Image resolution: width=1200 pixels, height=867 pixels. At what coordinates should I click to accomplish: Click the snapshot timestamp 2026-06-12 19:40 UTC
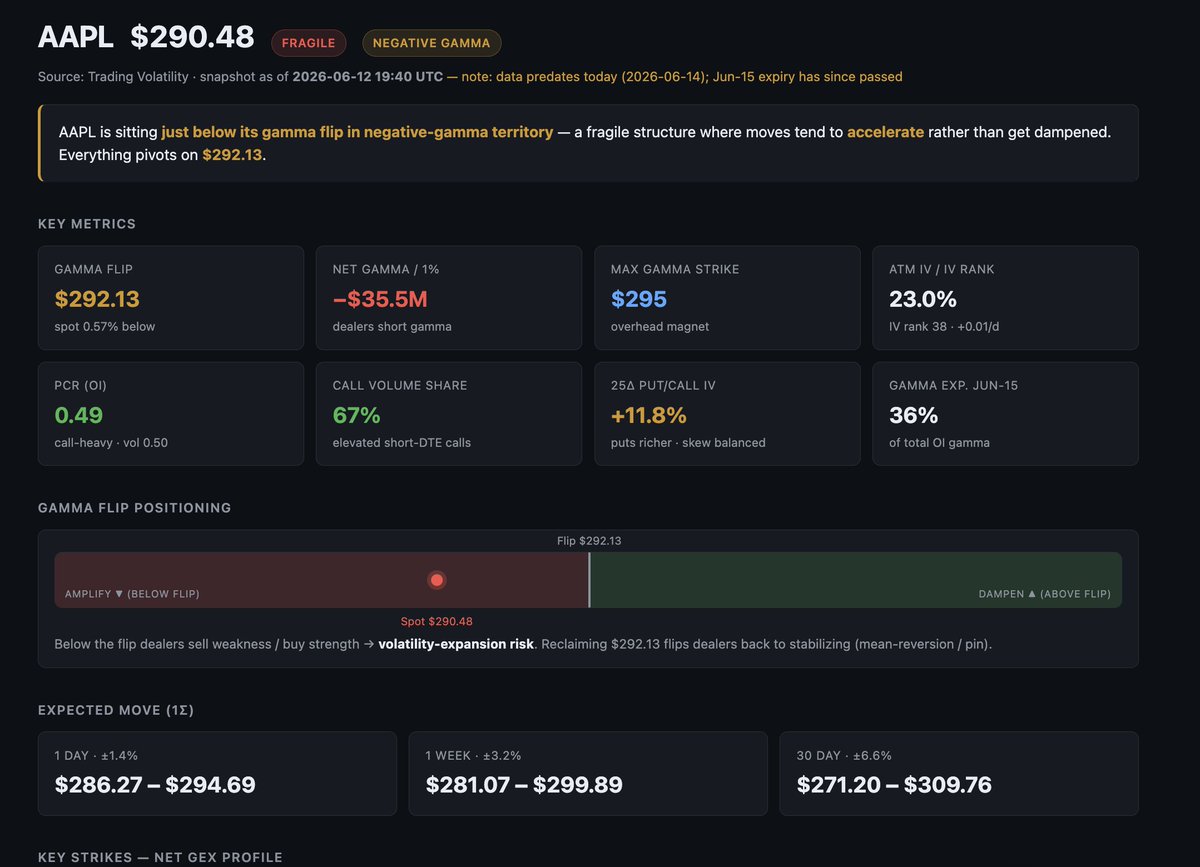point(367,77)
